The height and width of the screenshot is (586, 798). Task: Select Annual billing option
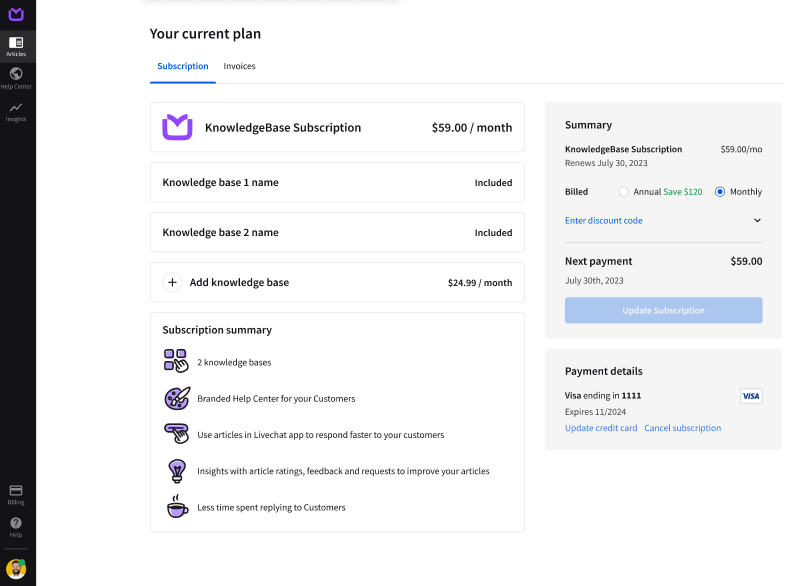[x=623, y=192]
